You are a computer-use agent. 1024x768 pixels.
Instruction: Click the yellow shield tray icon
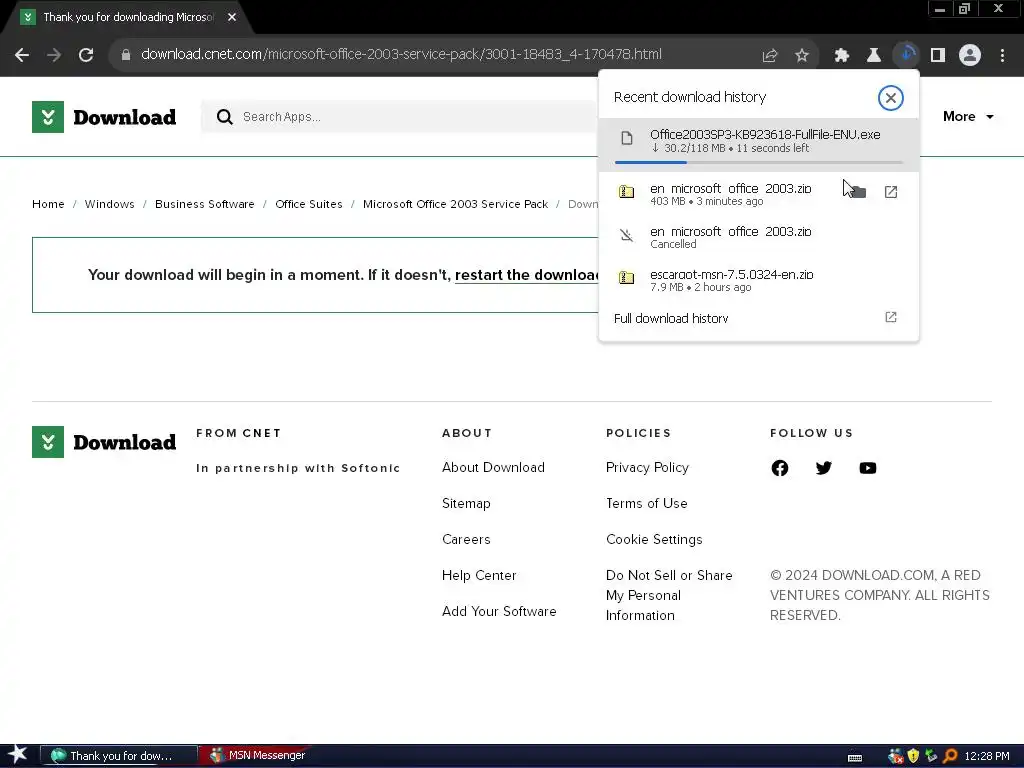tap(913, 756)
